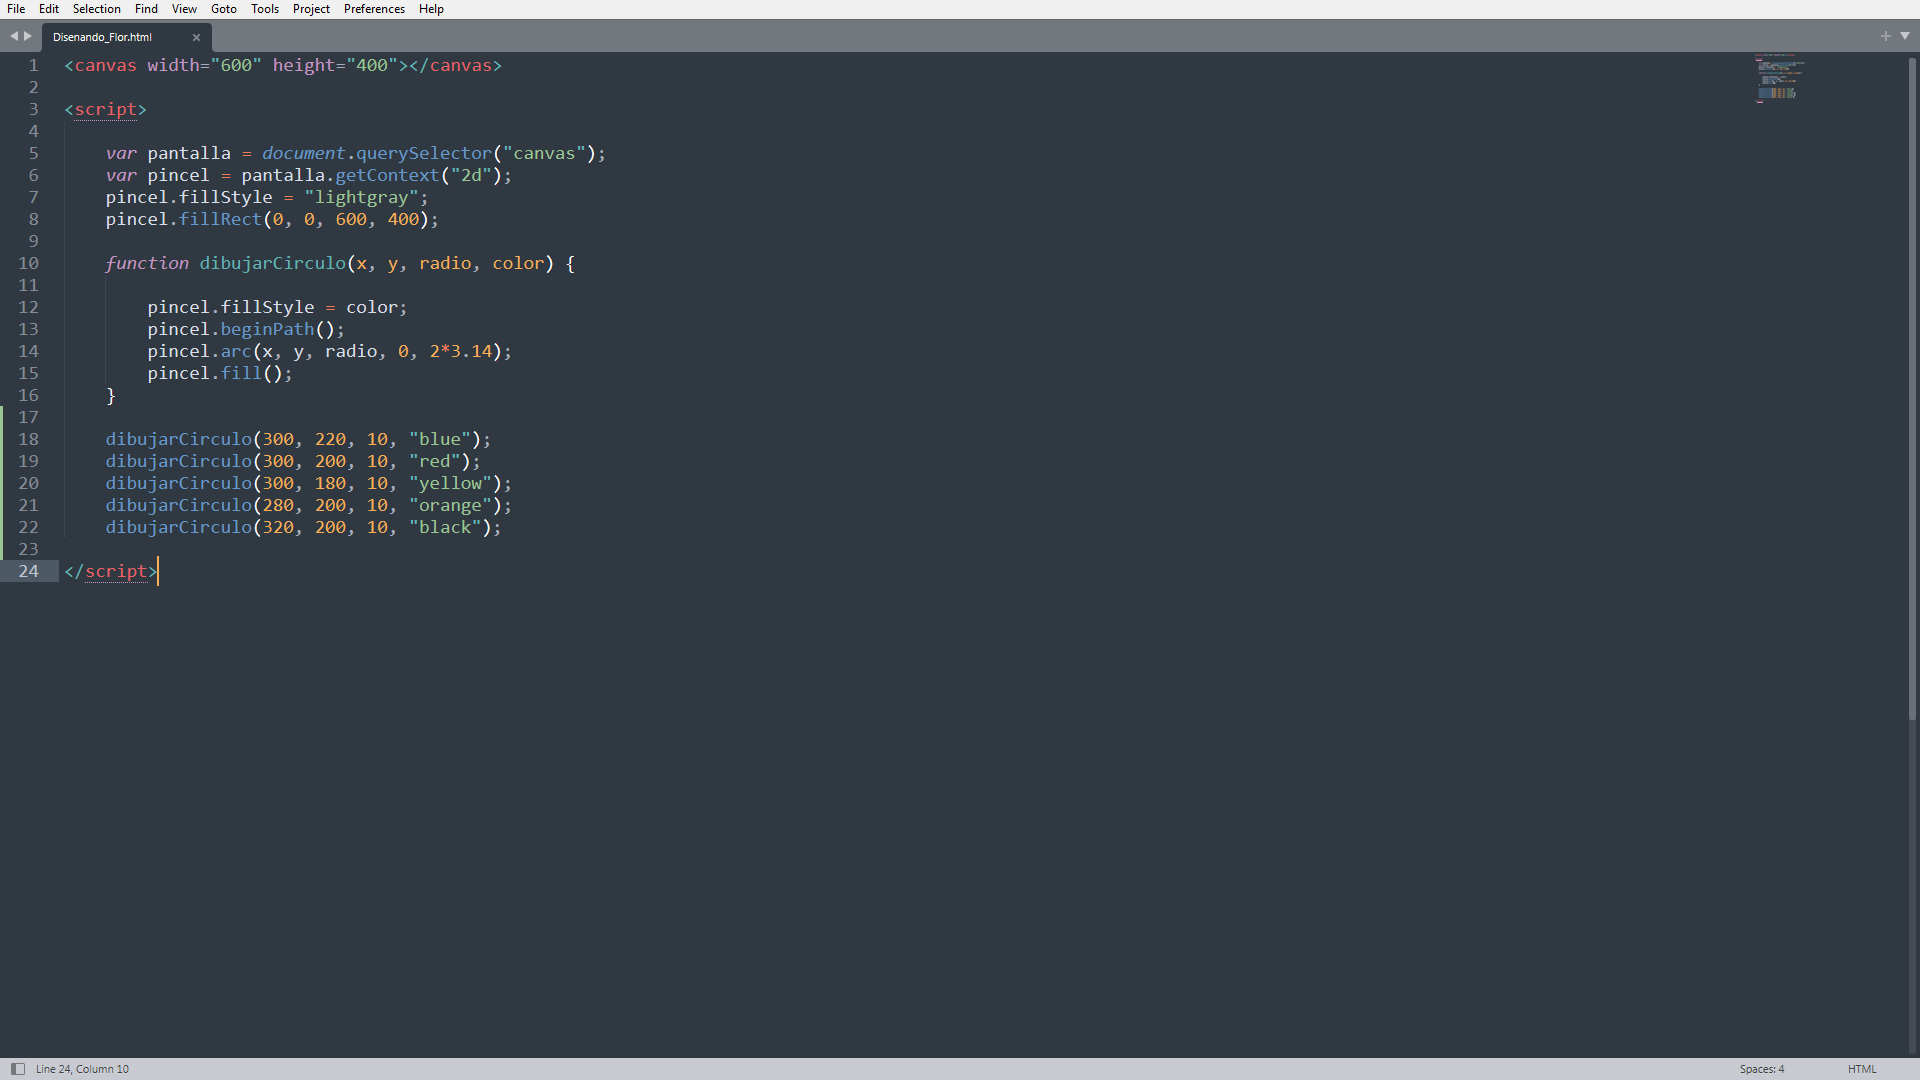Click the arc call on line 14
1920x1080 pixels.
236,351
